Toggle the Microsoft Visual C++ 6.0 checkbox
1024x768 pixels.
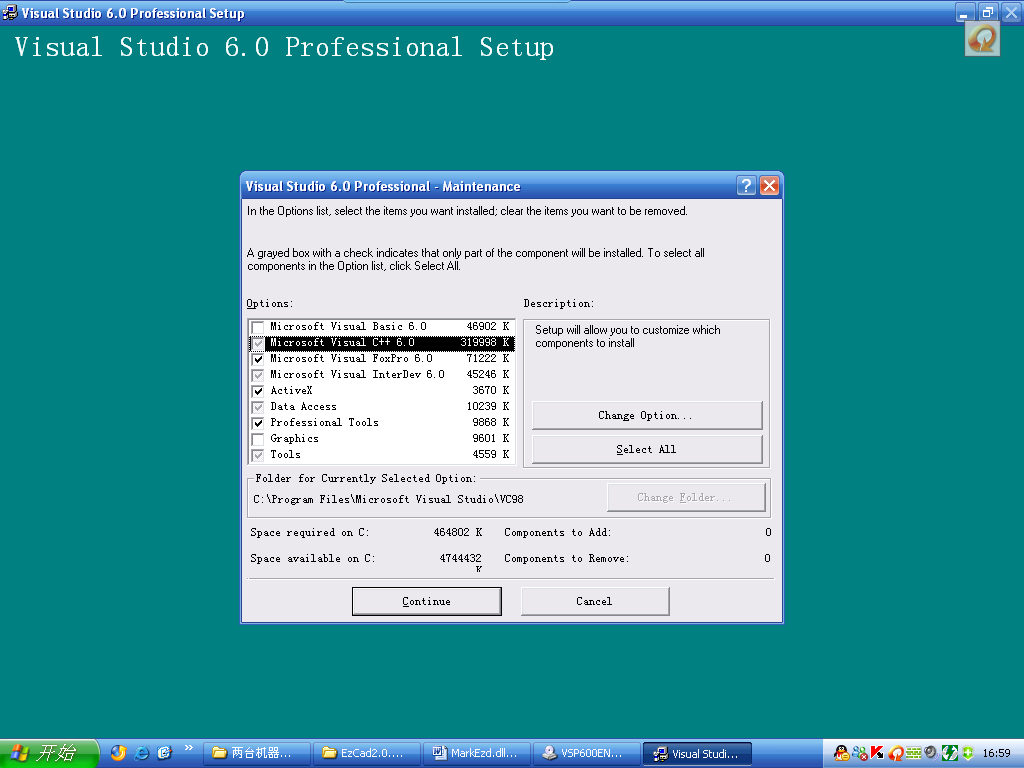pyautogui.click(x=258, y=343)
